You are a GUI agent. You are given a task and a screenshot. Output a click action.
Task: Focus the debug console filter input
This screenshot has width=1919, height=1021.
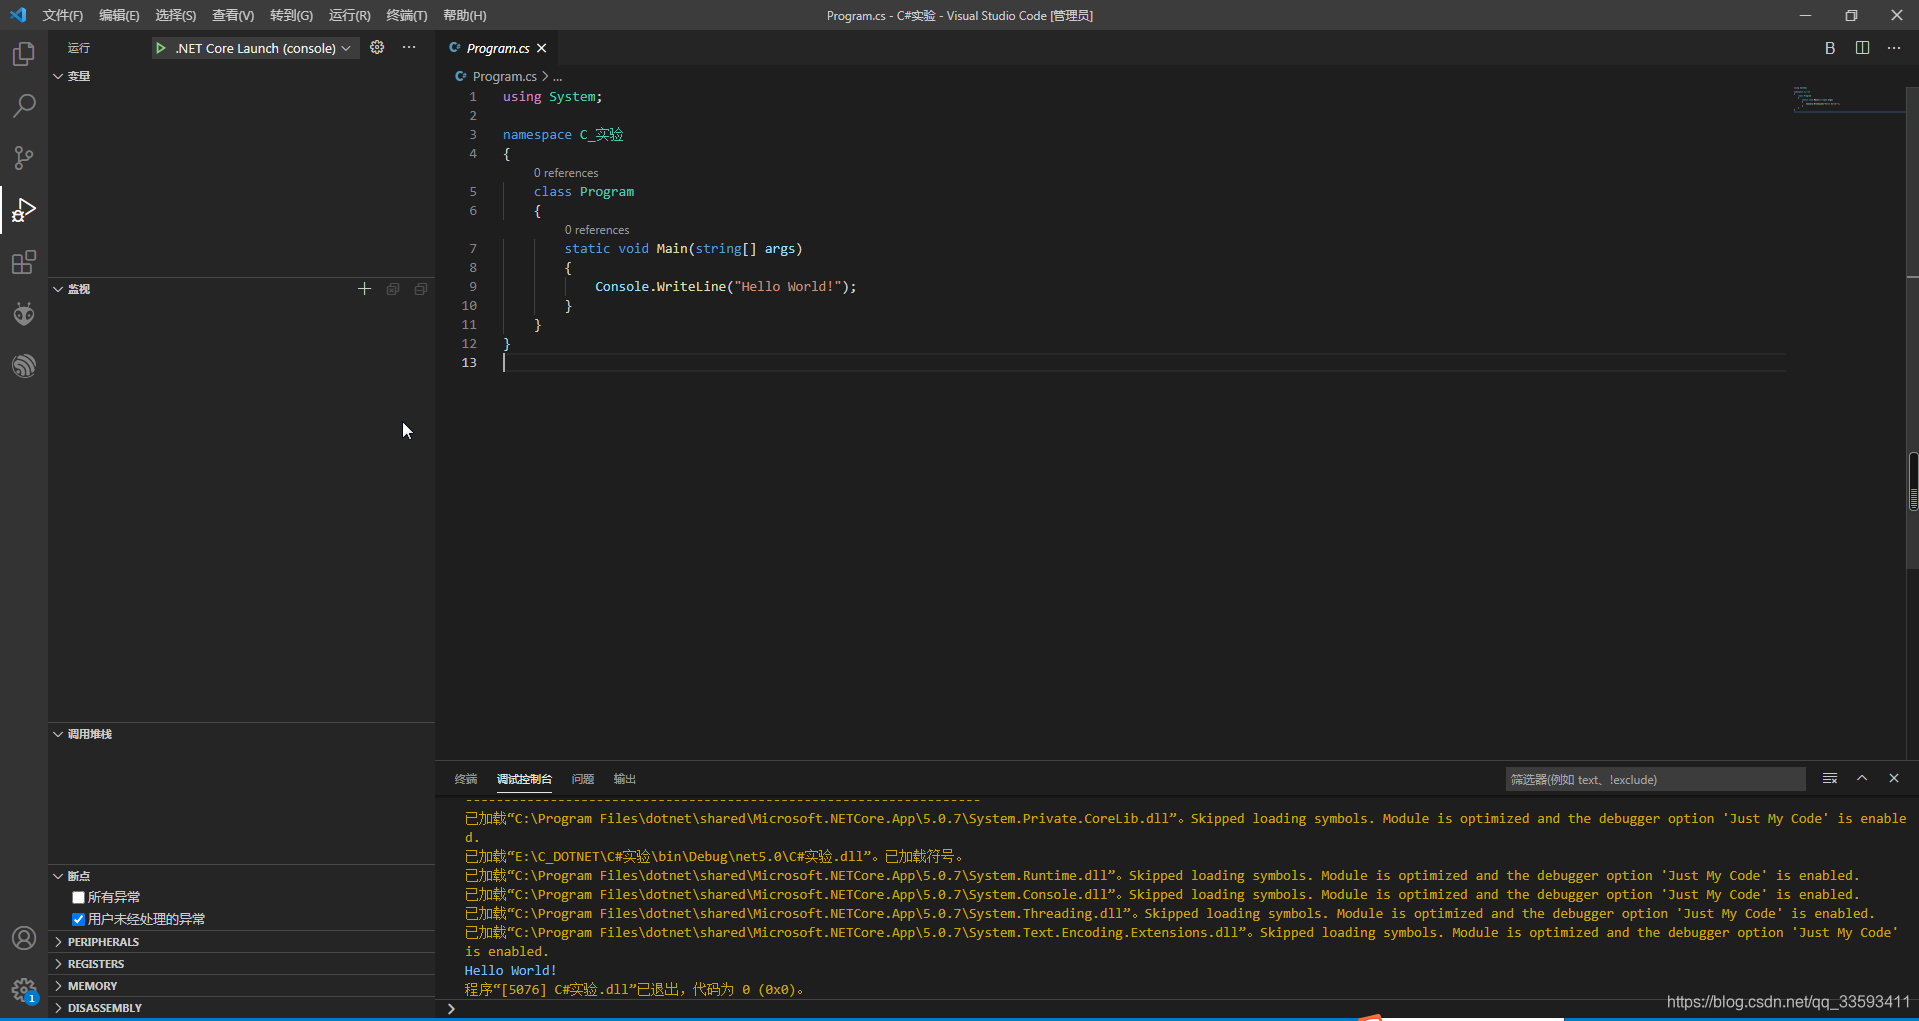tap(1655, 779)
